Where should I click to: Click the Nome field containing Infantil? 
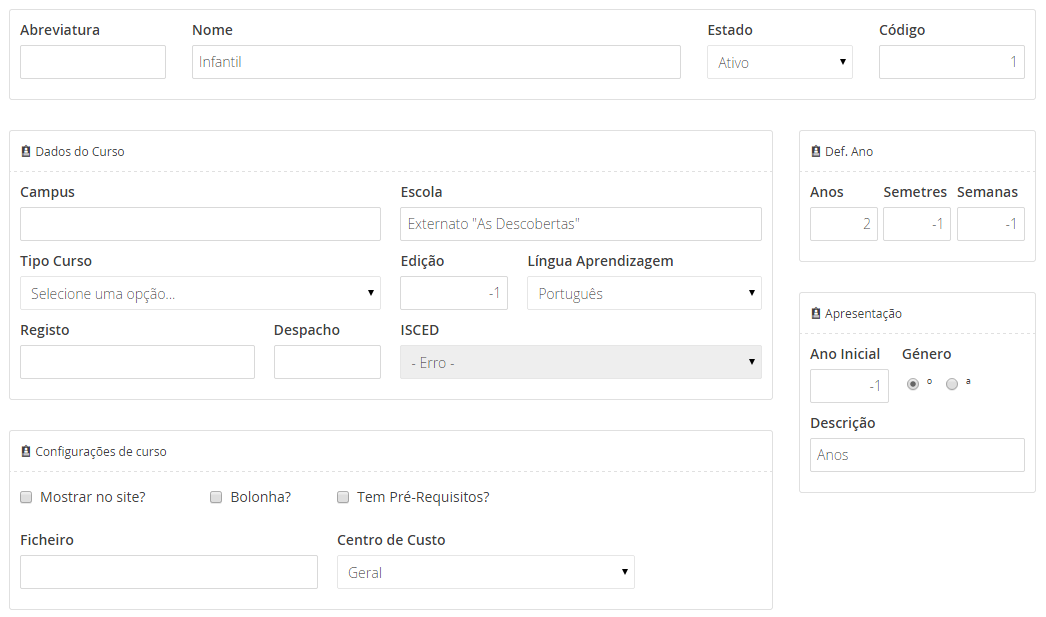click(436, 62)
